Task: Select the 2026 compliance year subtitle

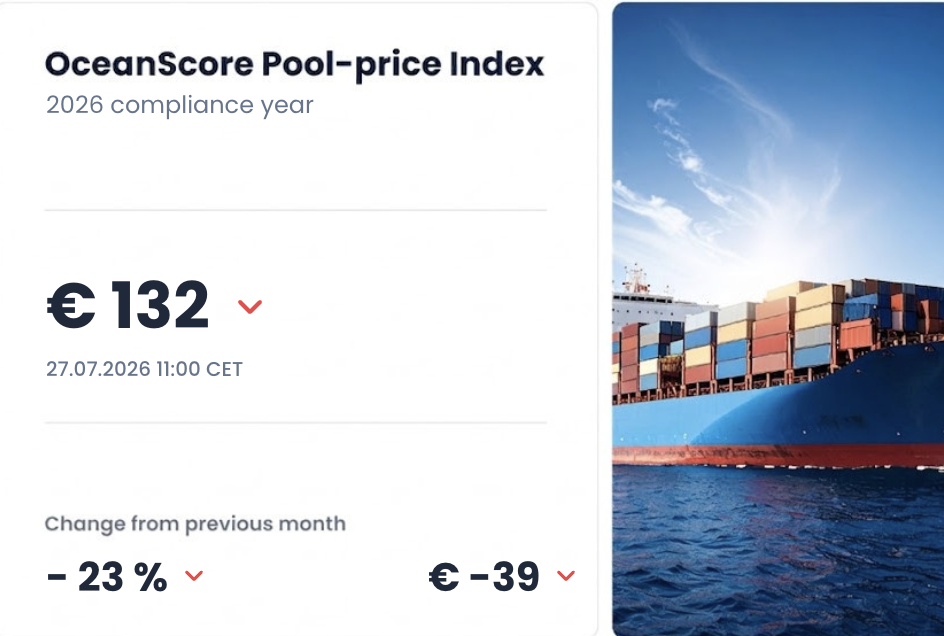Action: (x=179, y=105)
